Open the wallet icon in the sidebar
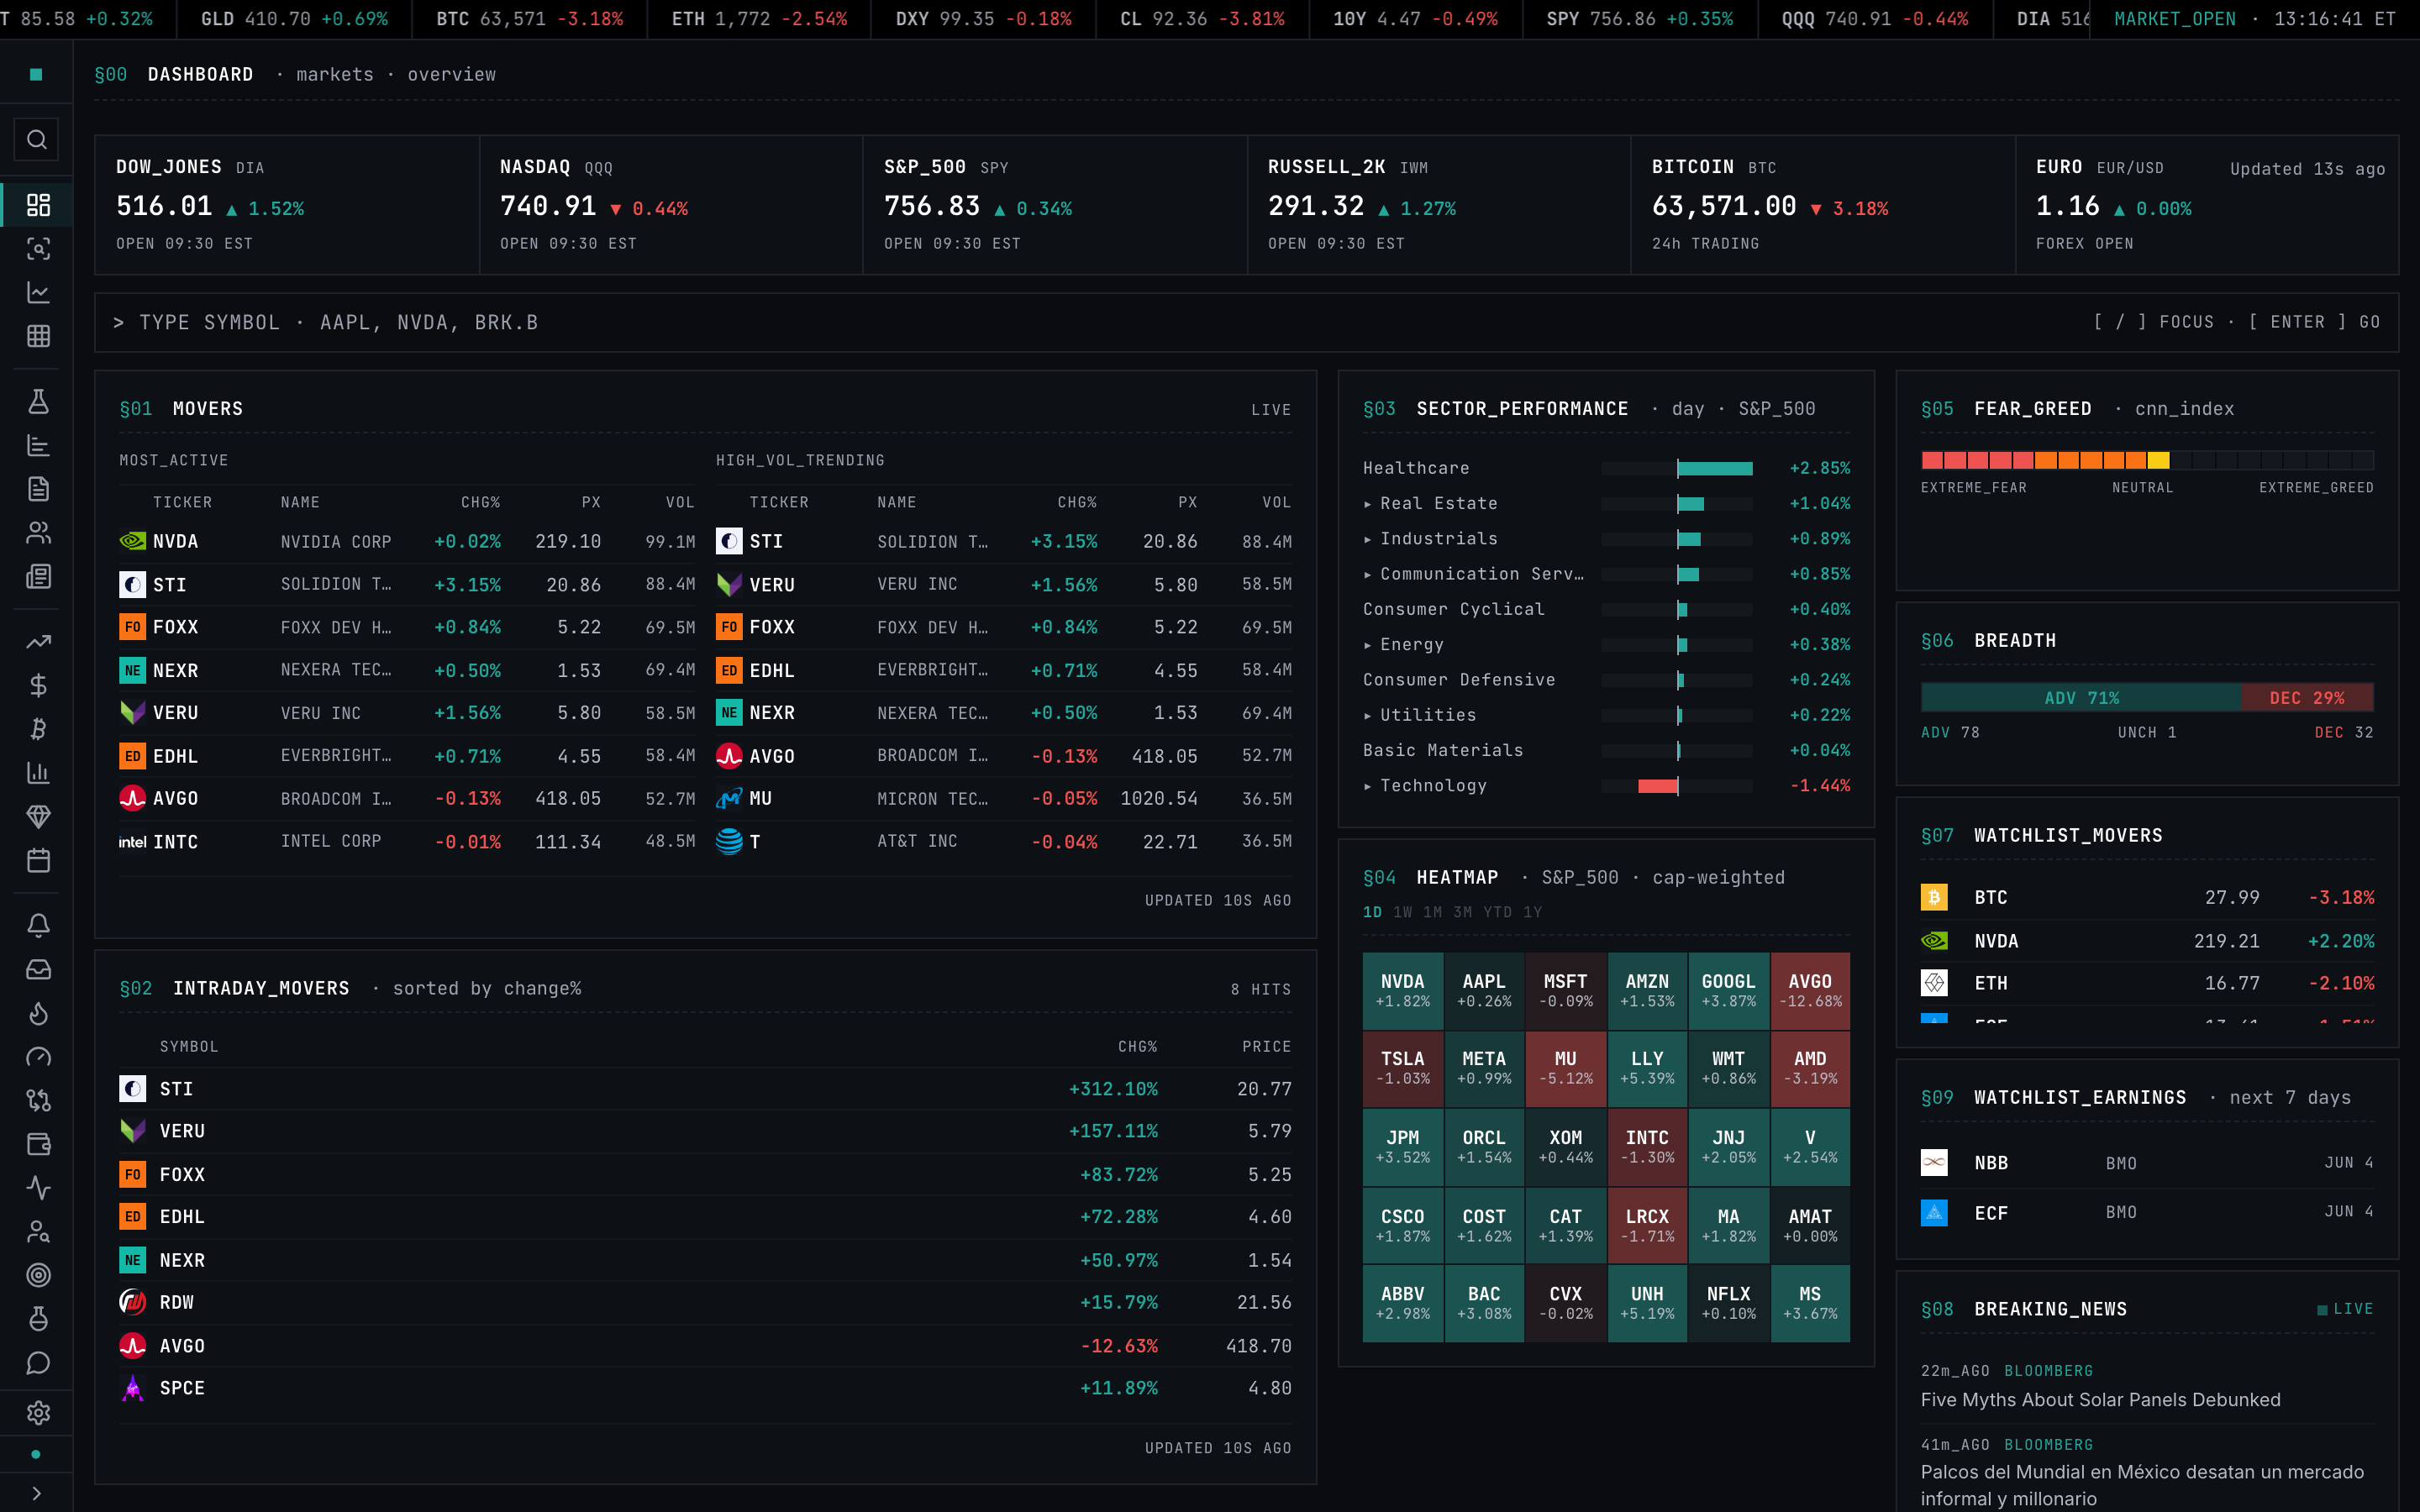 click(x=38, y=1144)
